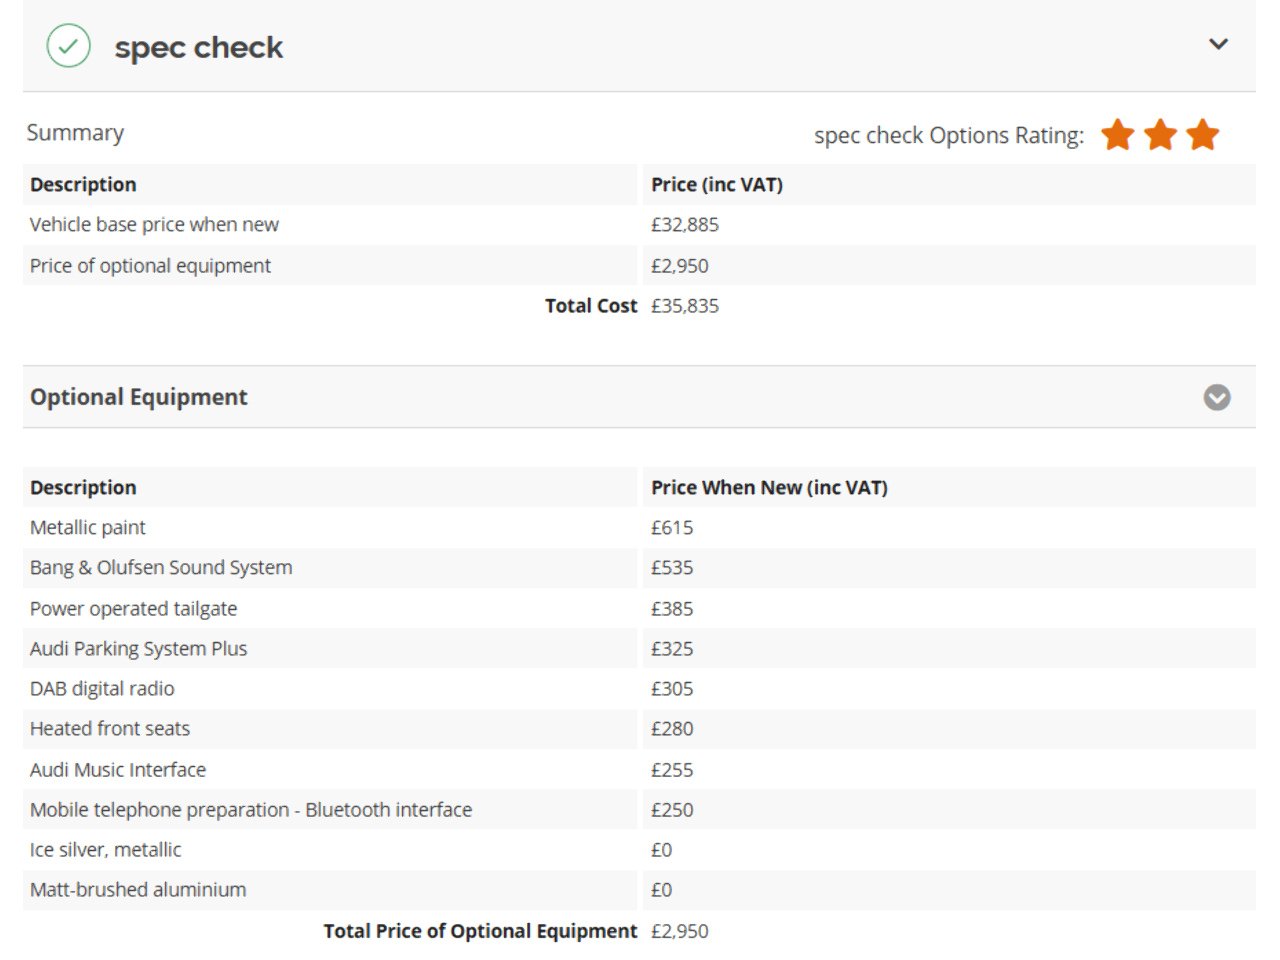Click the Price When New column header
1280x960 pixels.
coord(769,487)
